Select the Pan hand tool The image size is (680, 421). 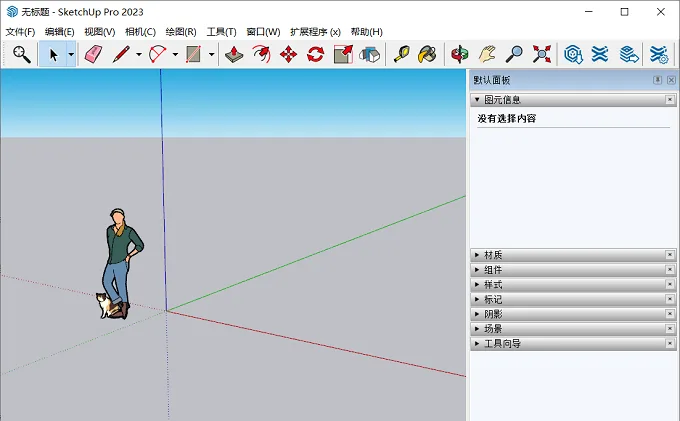487,55
